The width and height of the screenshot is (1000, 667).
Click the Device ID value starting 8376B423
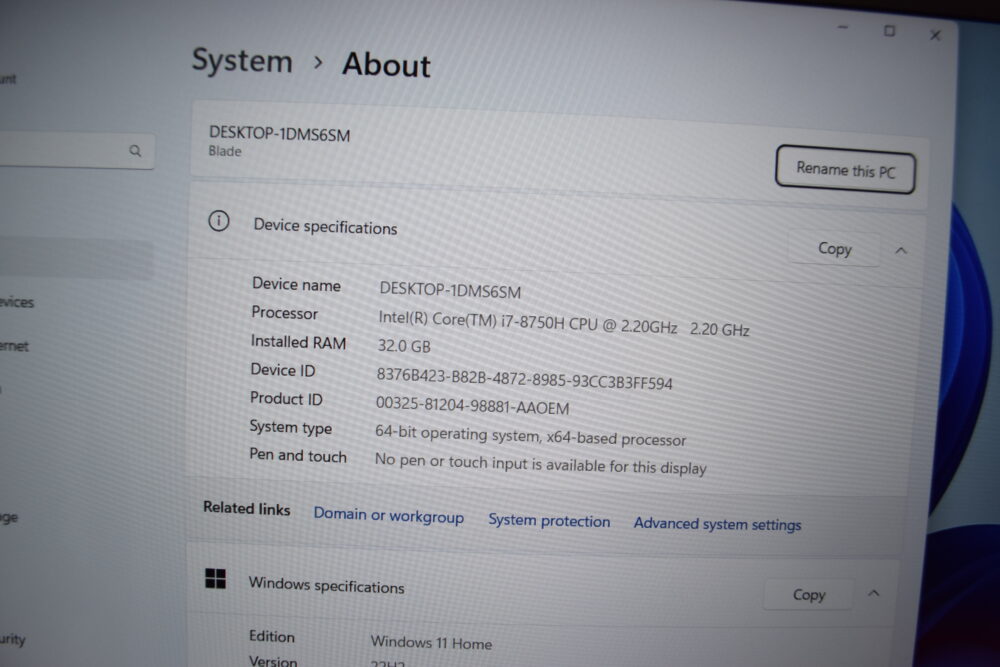point(524,378)
